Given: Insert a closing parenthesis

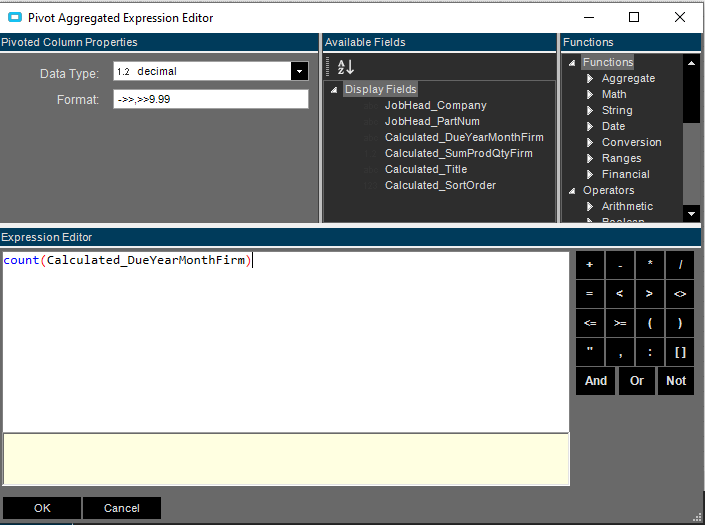Looking at the screenshot, I should coord(680,323).
